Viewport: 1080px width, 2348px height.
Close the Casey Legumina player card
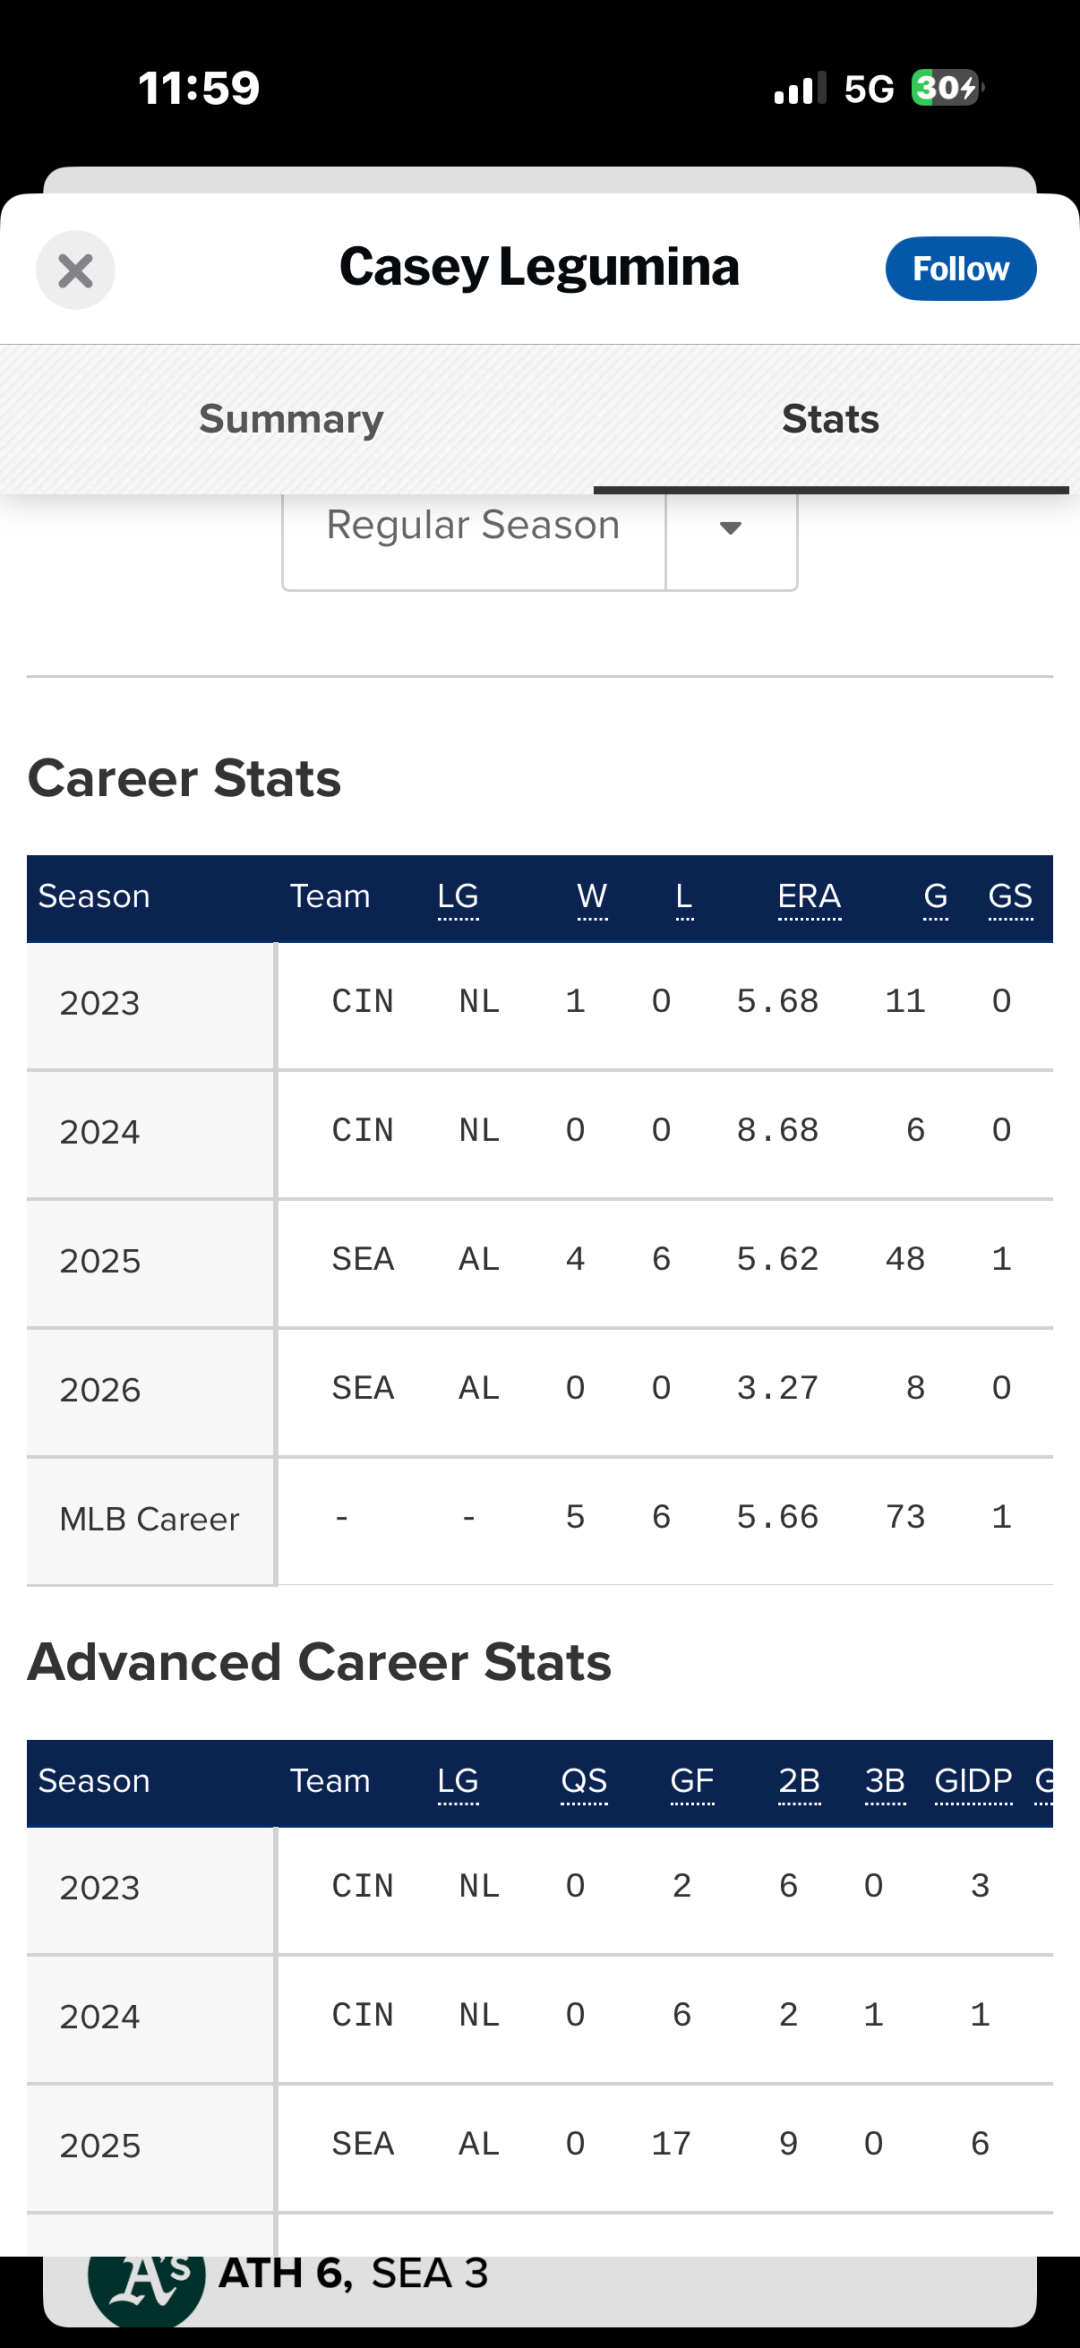point(75,270)
